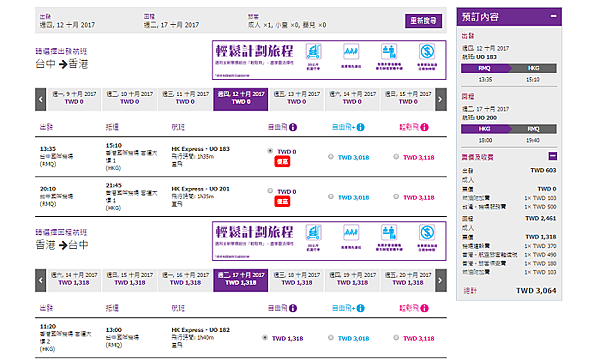Select the TWD 3,018 fare for flight UO 183
This screenshot has width=600, height=362.
[x=331, y=157]
